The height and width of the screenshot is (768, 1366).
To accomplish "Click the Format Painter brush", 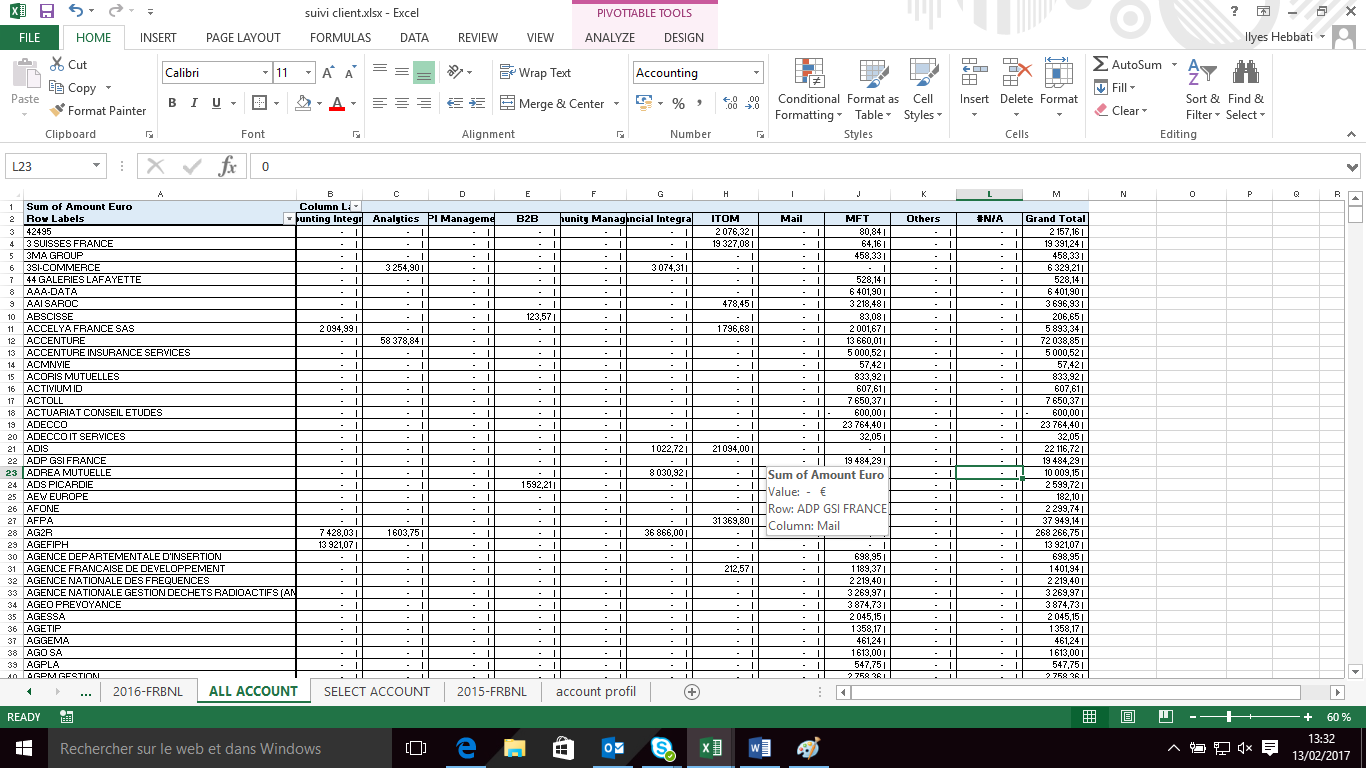I will [98, 110].
